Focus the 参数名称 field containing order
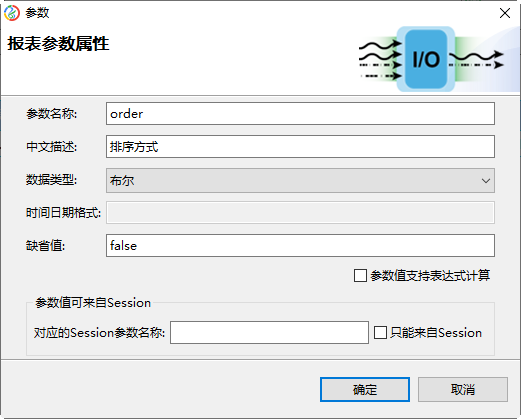Viewport: 521px width, 419px height. [300, 114]
